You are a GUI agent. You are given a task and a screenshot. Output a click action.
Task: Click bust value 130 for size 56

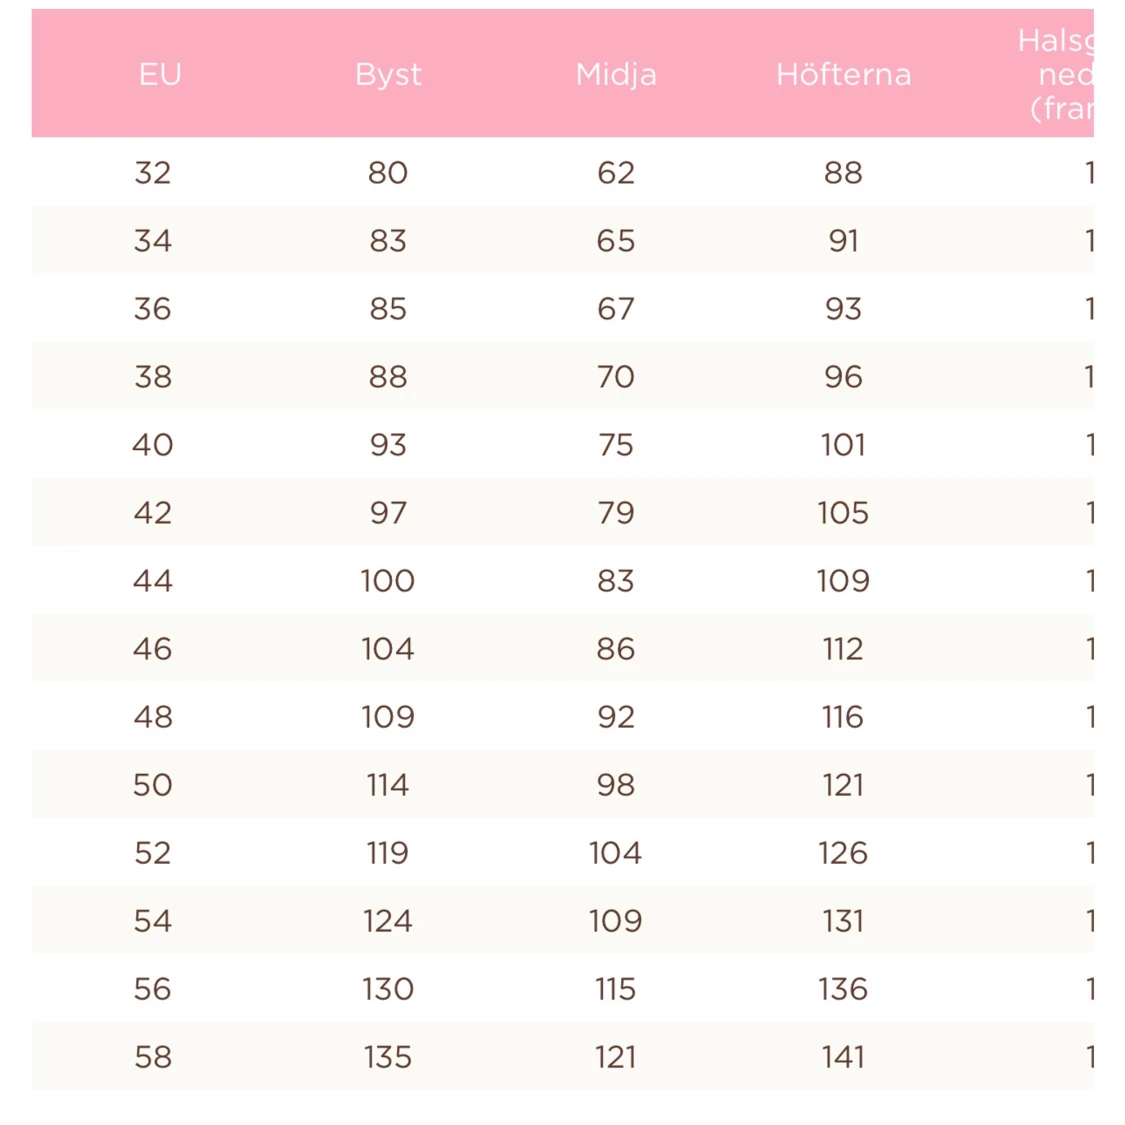coord(388,989)
